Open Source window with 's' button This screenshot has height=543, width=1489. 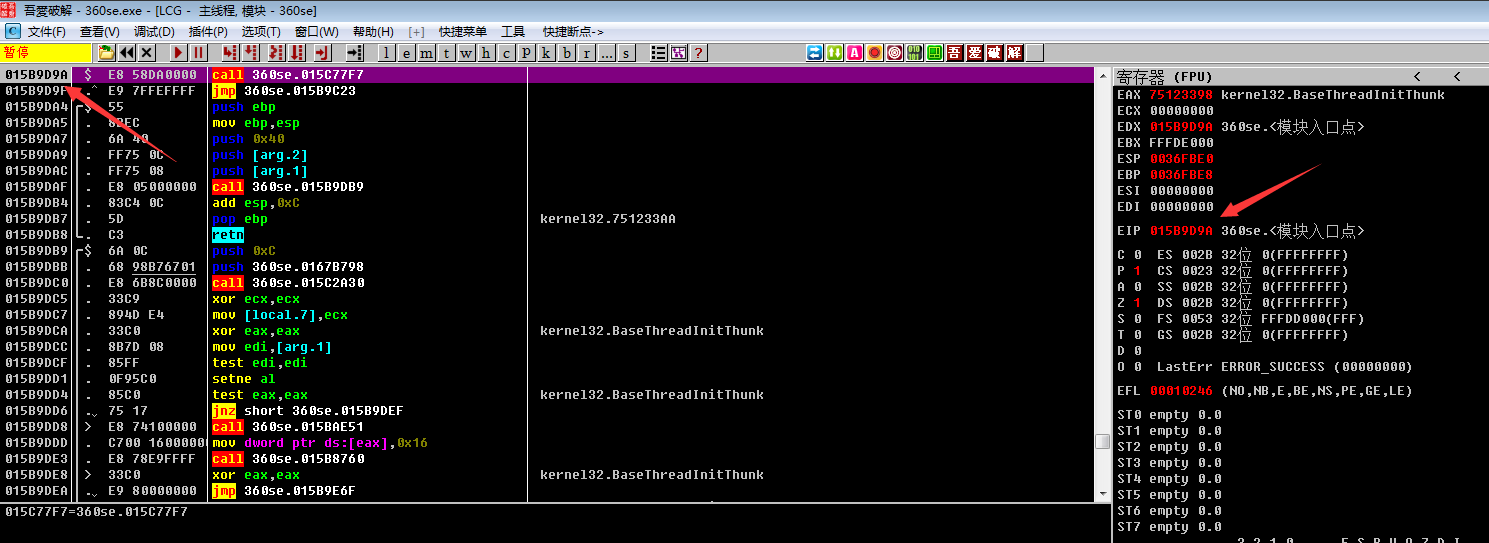point(627,53)
